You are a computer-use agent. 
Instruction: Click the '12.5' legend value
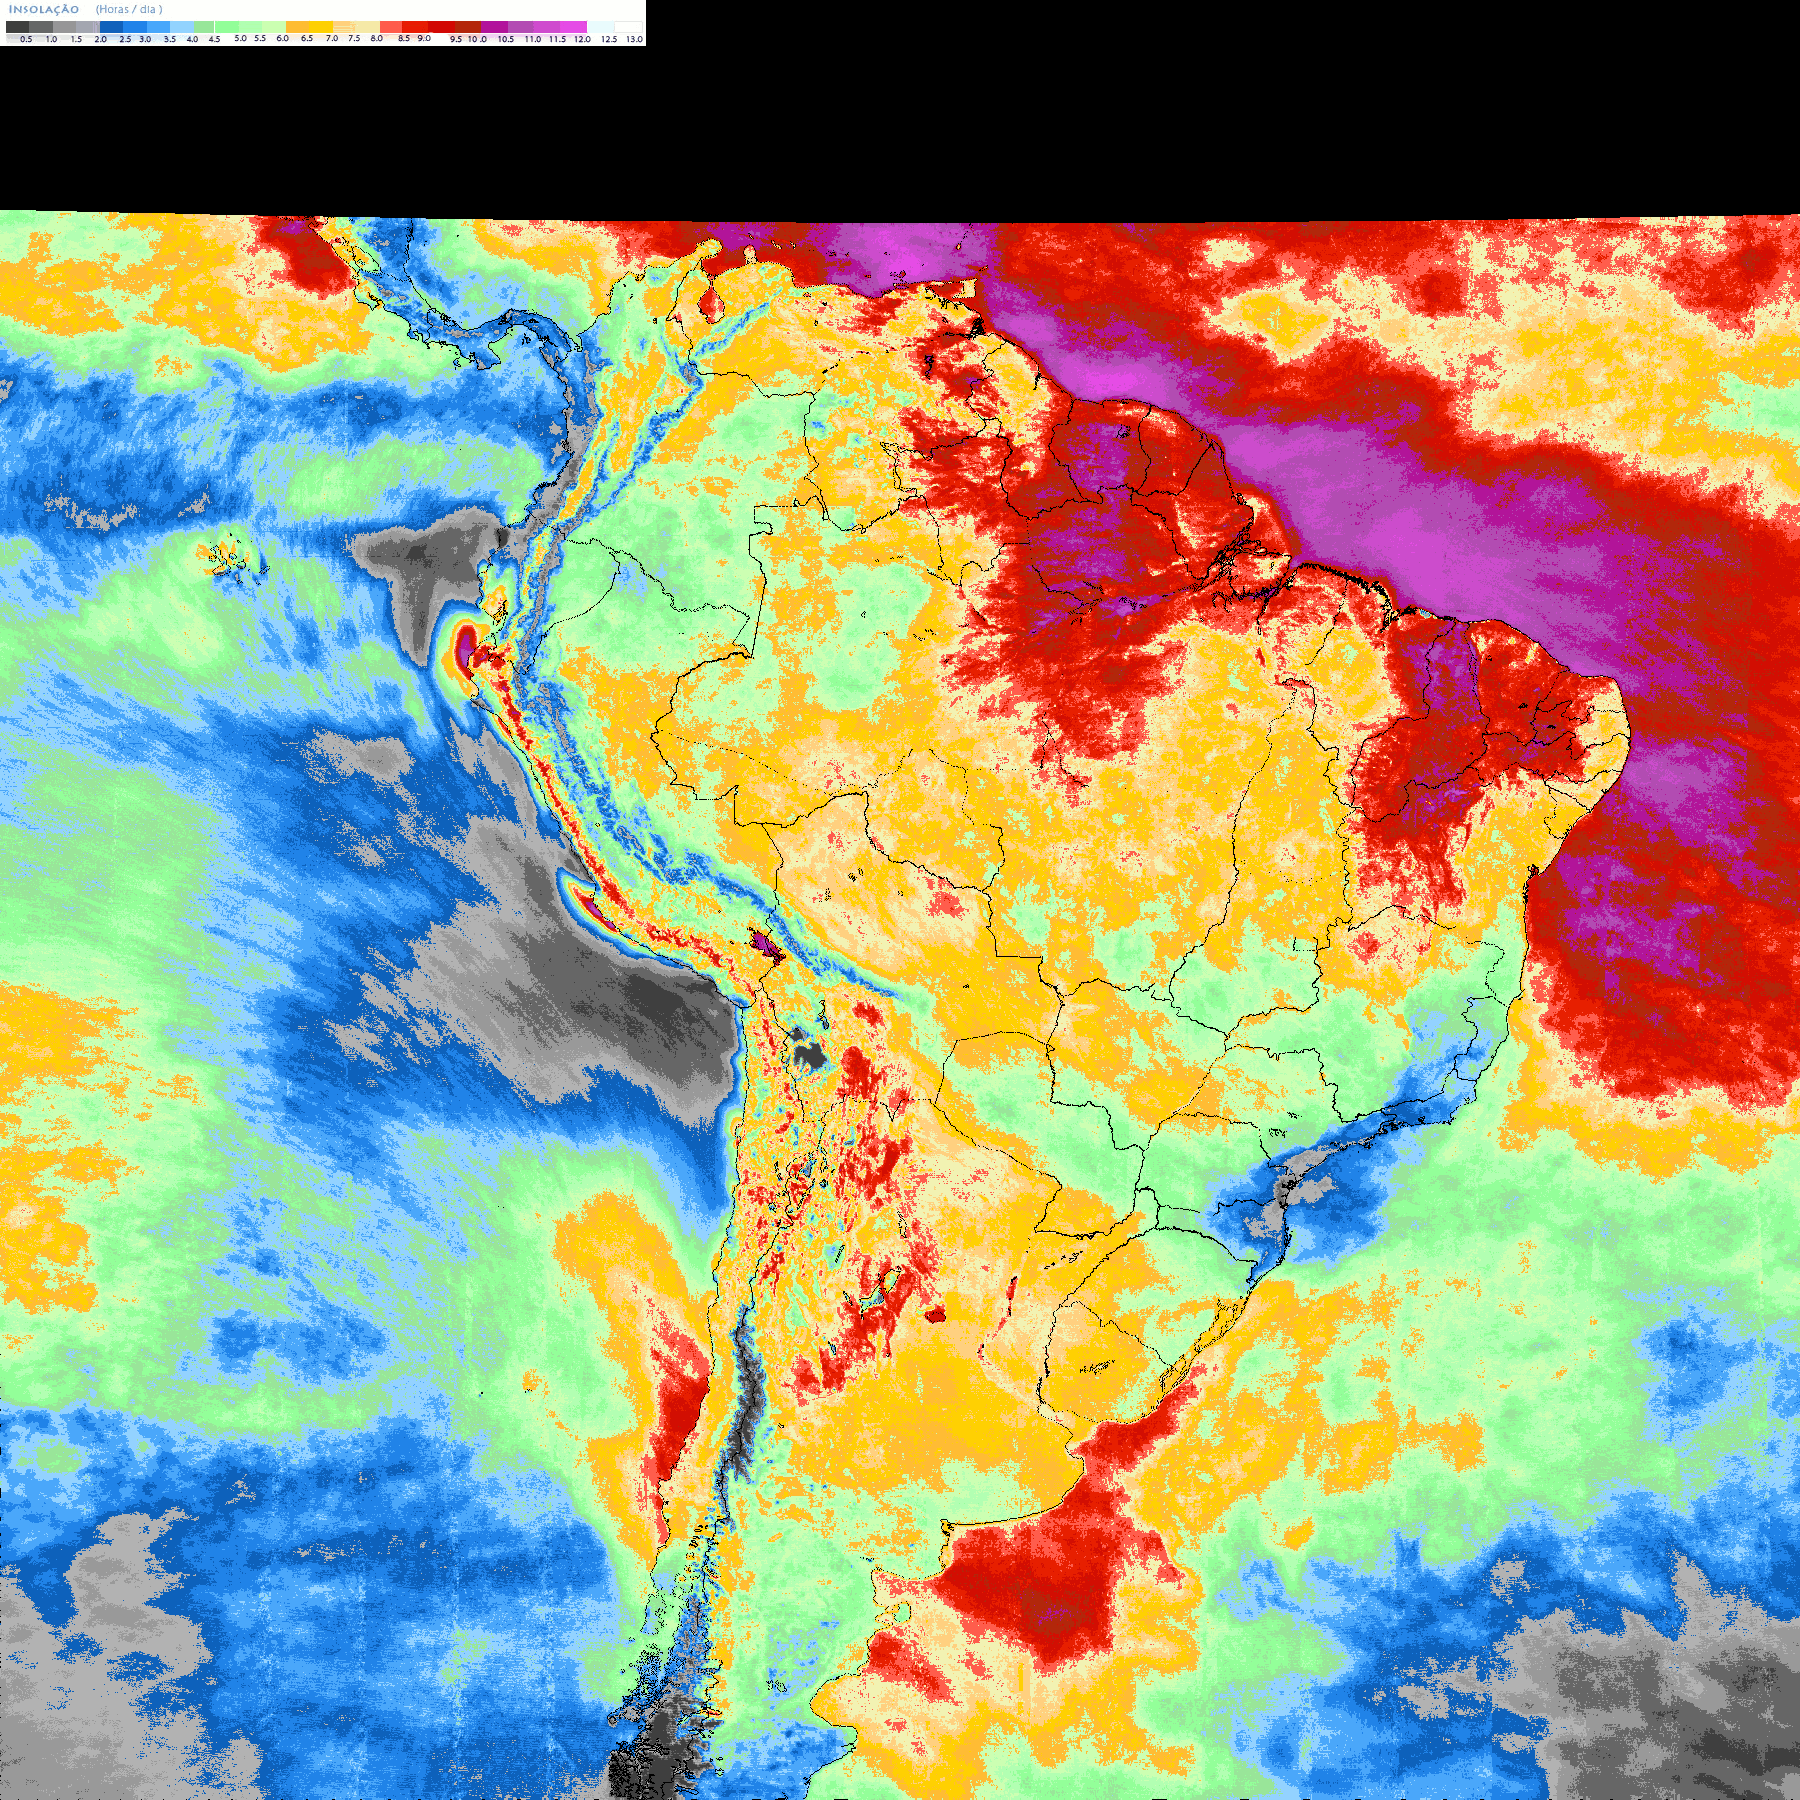(x=609, y=39)
